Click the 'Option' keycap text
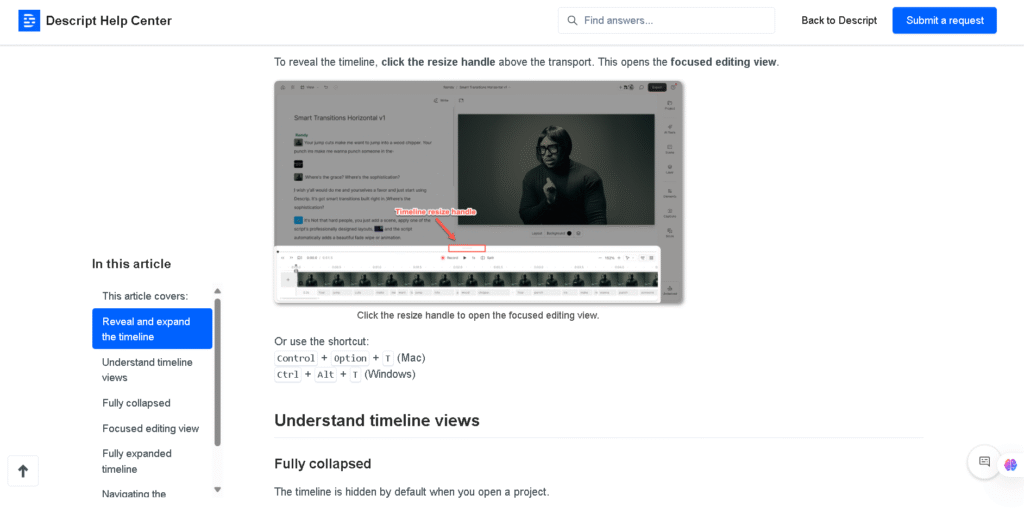This screenshot has height=514, width=1024. tap(350, 358)
